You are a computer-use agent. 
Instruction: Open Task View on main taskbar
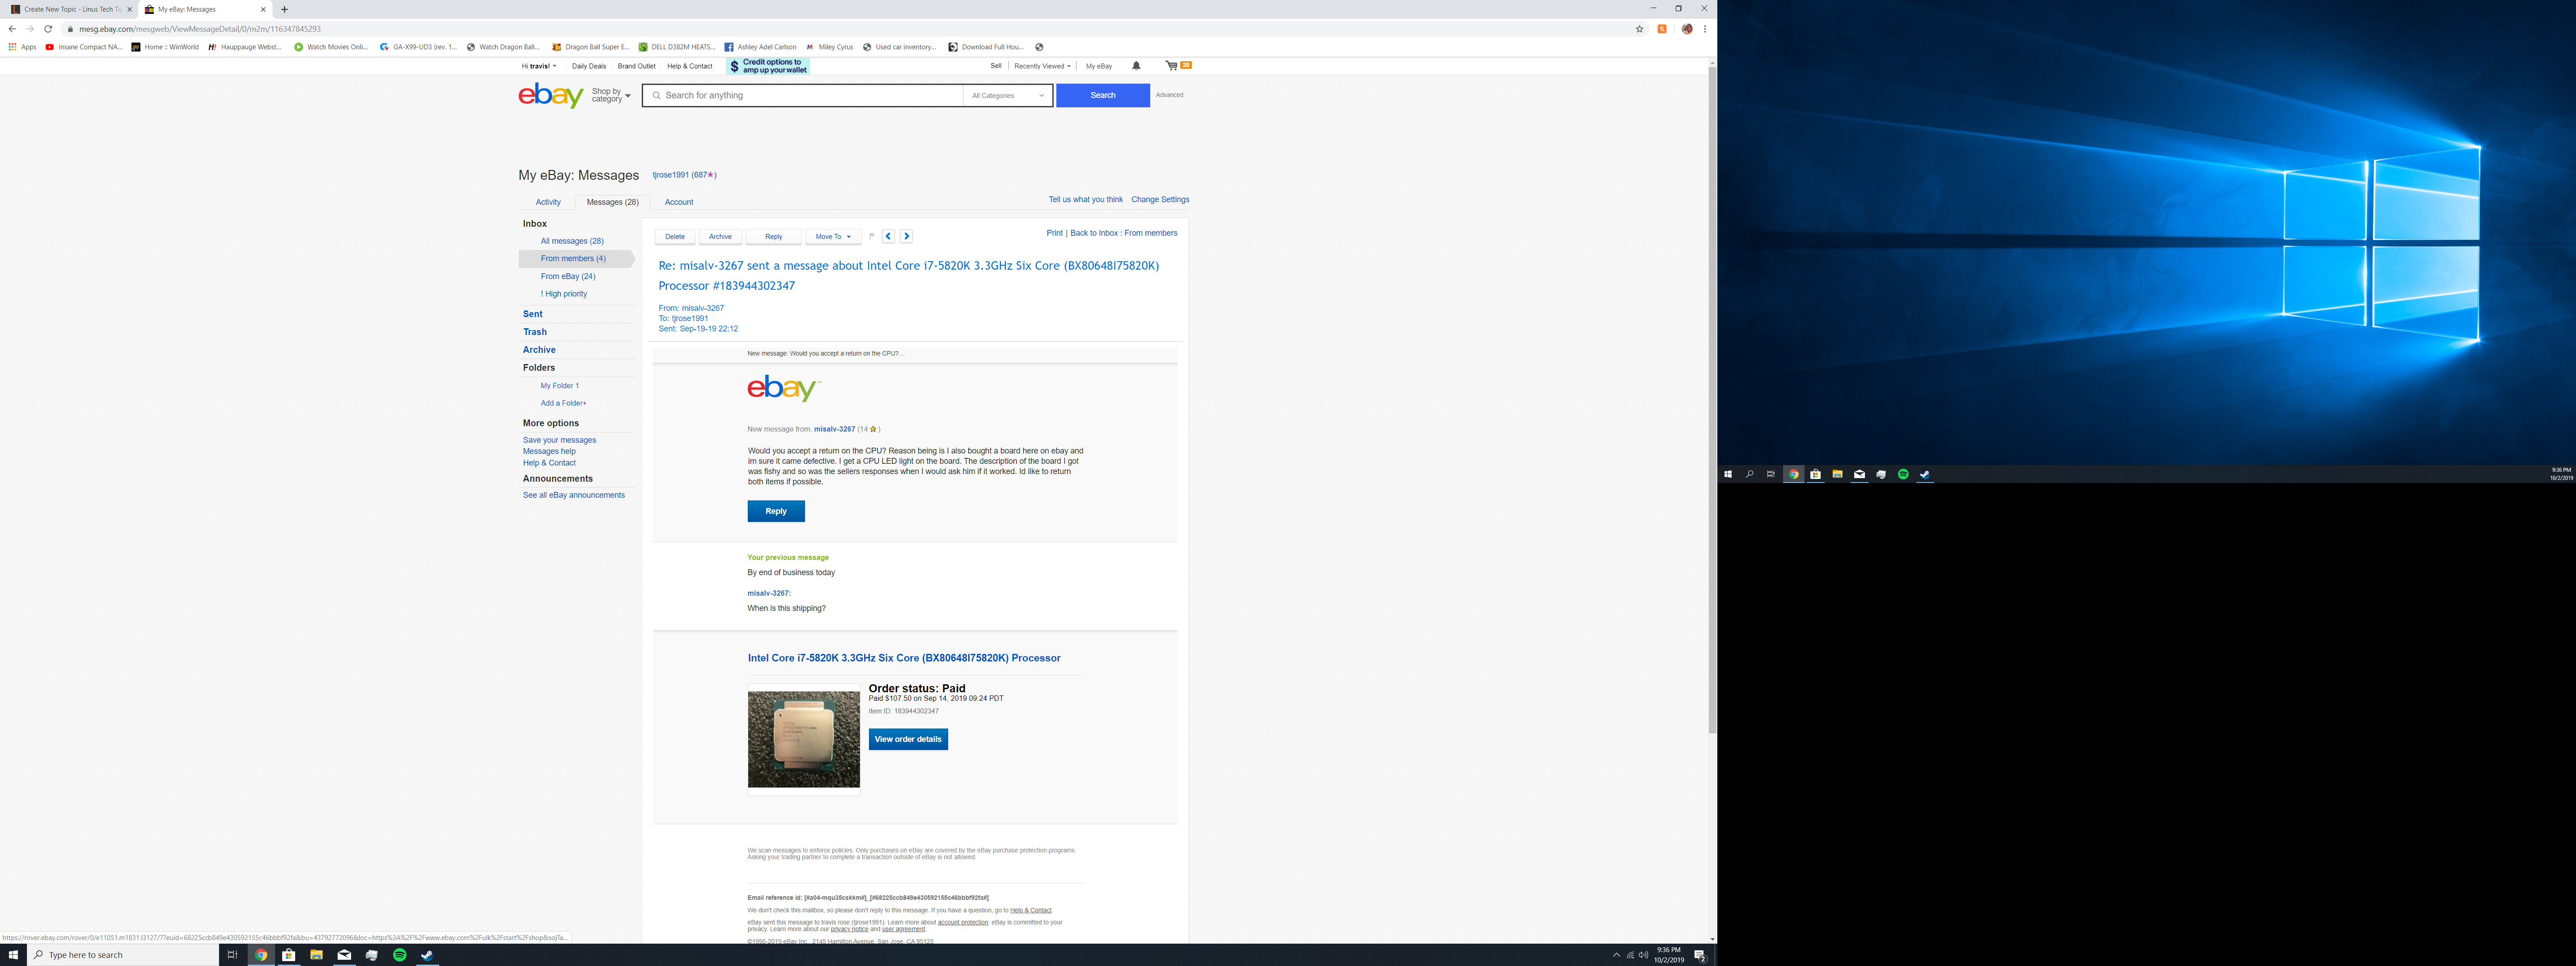(x=232, y=955)
